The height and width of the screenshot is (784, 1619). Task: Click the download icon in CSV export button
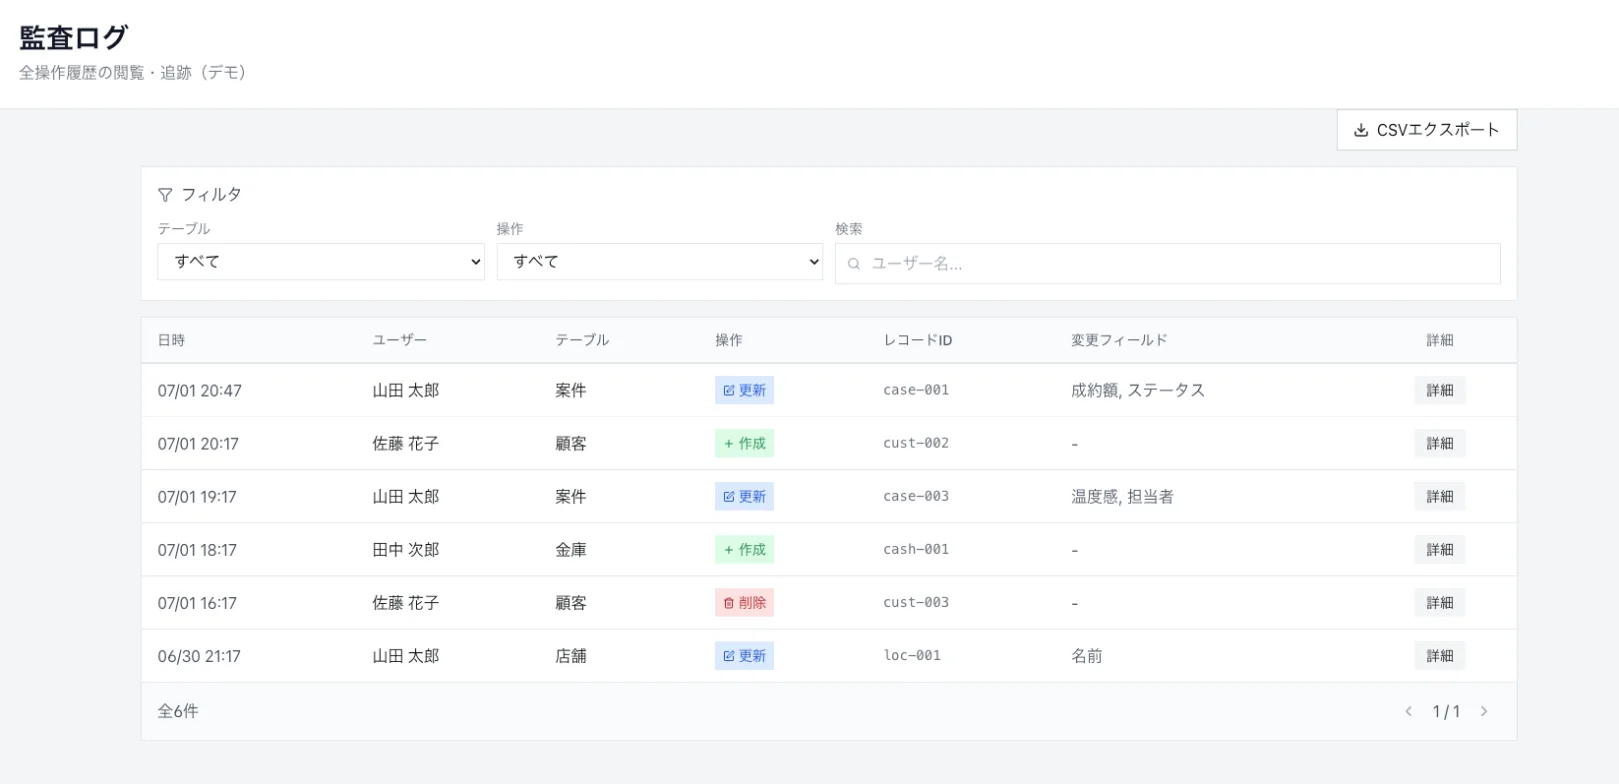tap(1360, 130)
